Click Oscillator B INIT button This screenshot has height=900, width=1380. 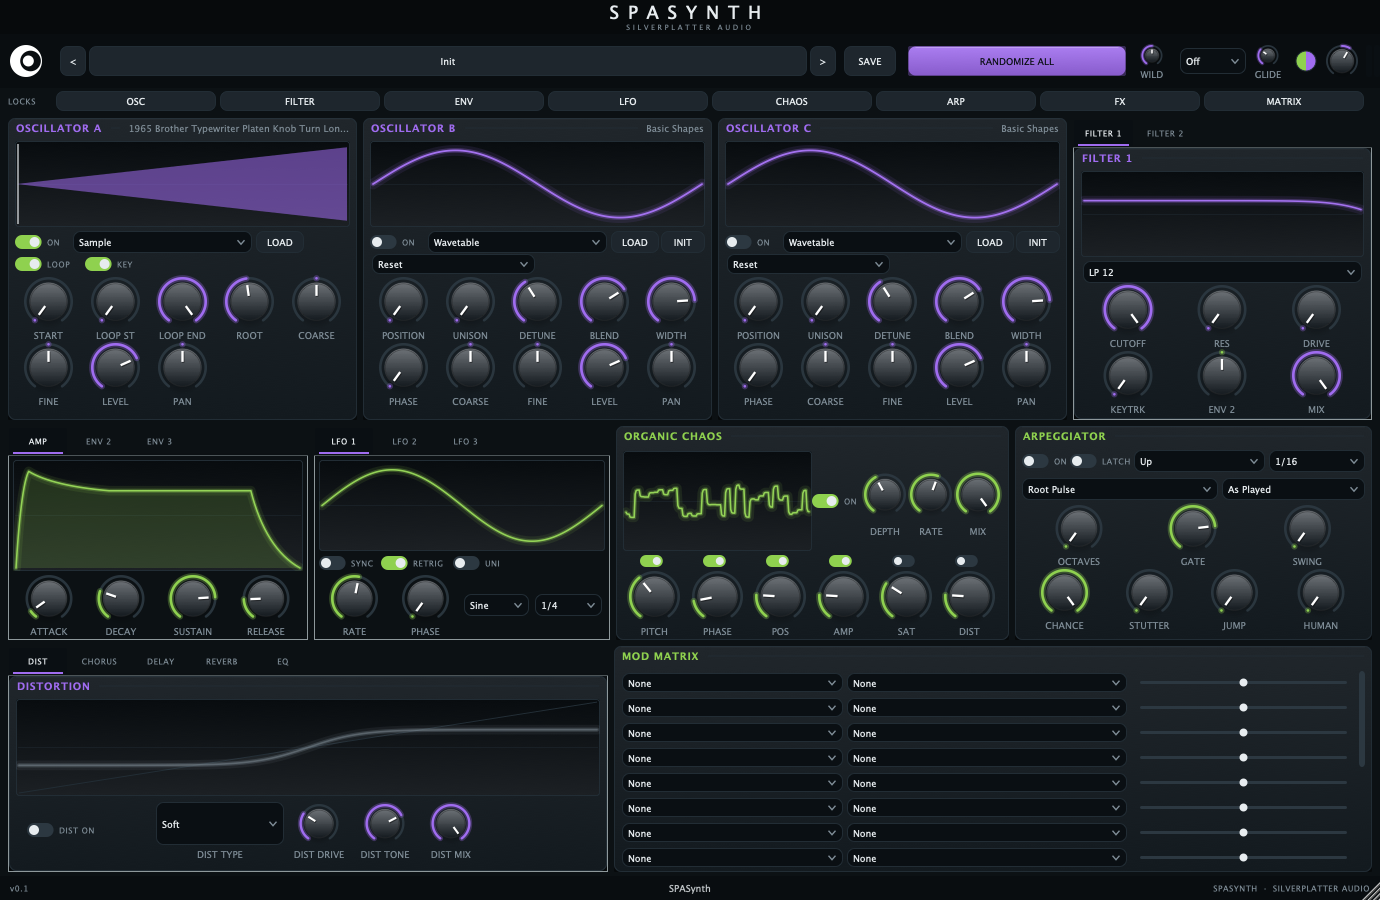pyautogui.click(x=682, y=242)
